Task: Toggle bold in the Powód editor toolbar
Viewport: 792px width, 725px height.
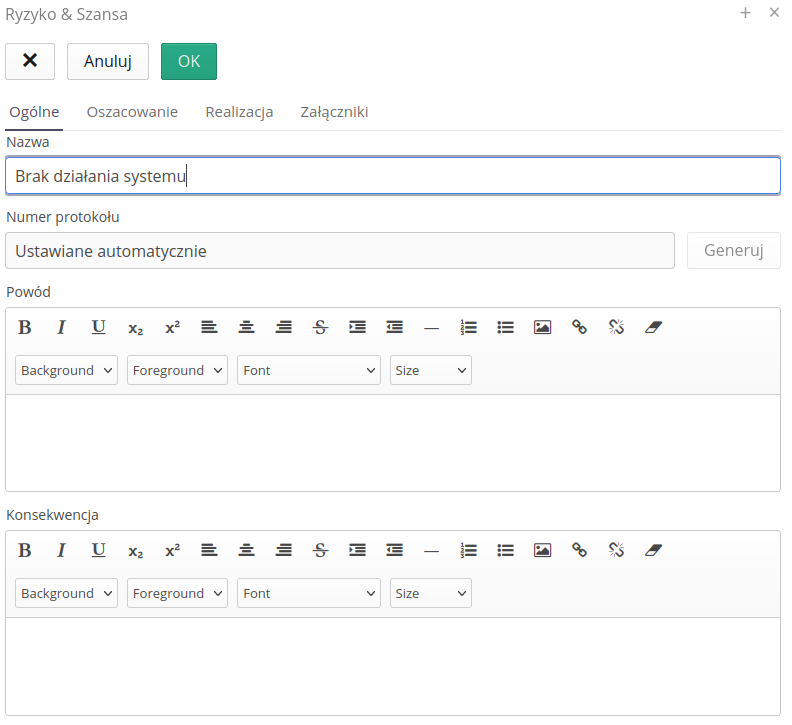Action: click(25, 327)
